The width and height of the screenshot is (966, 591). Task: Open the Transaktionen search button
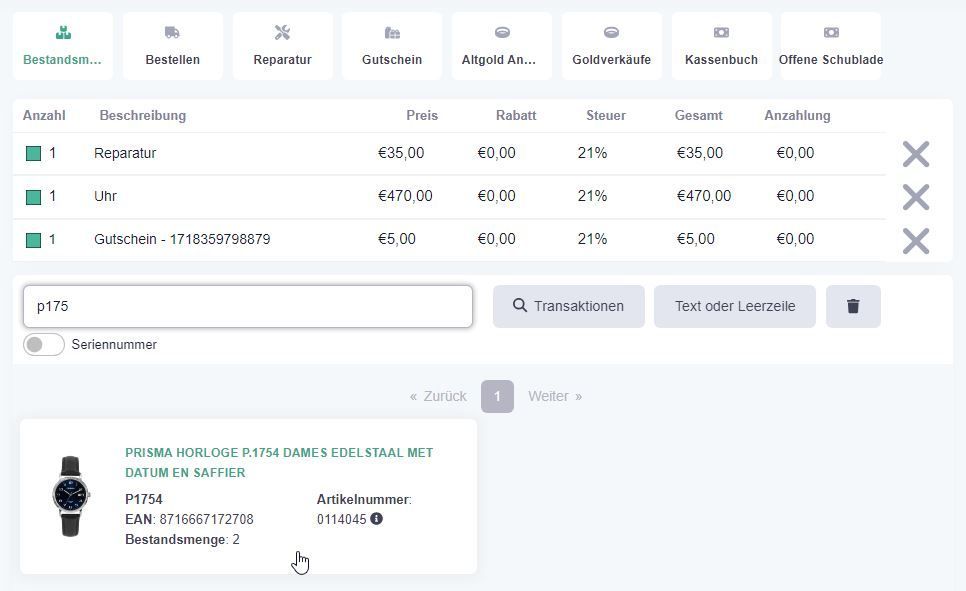569,306
